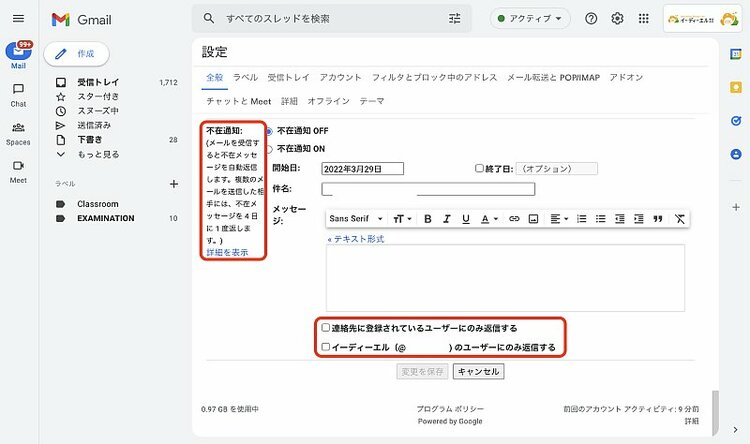Select the 不在通知 OFF radio button
This screenshot has width=750, height=444.
pyautogui.click(x=269, y=131)
